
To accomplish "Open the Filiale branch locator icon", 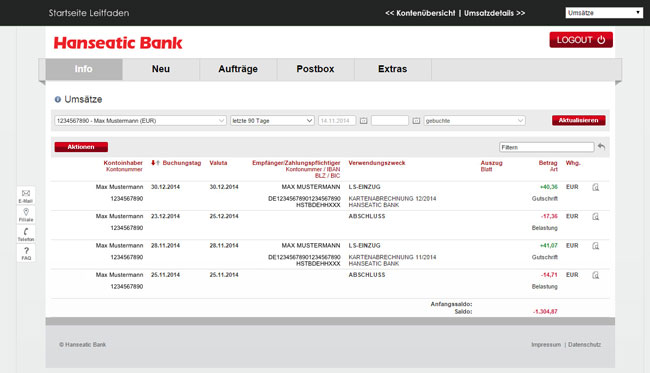I will pyautogui.click(x=26, y=215).
